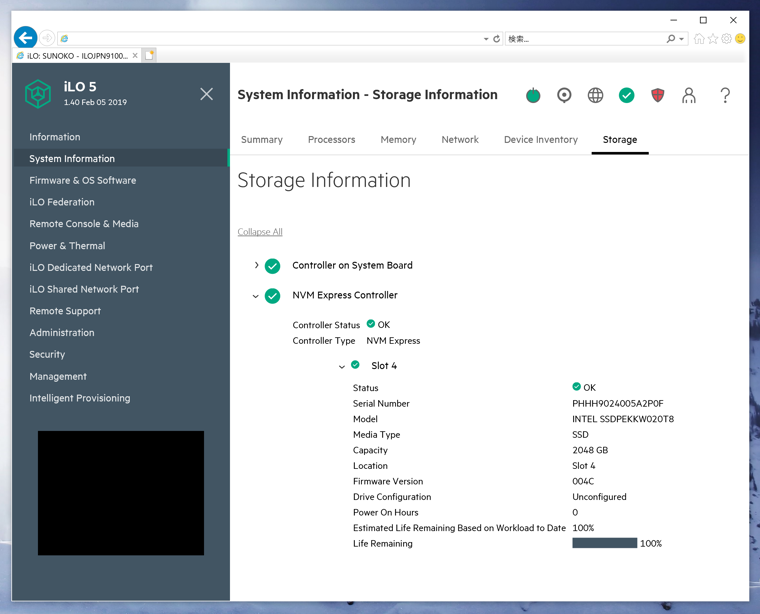The width and height of the screenshot is (760, 614).
Task: Open iLO Shared Network Port page
Action: click(x=84, y=289)
